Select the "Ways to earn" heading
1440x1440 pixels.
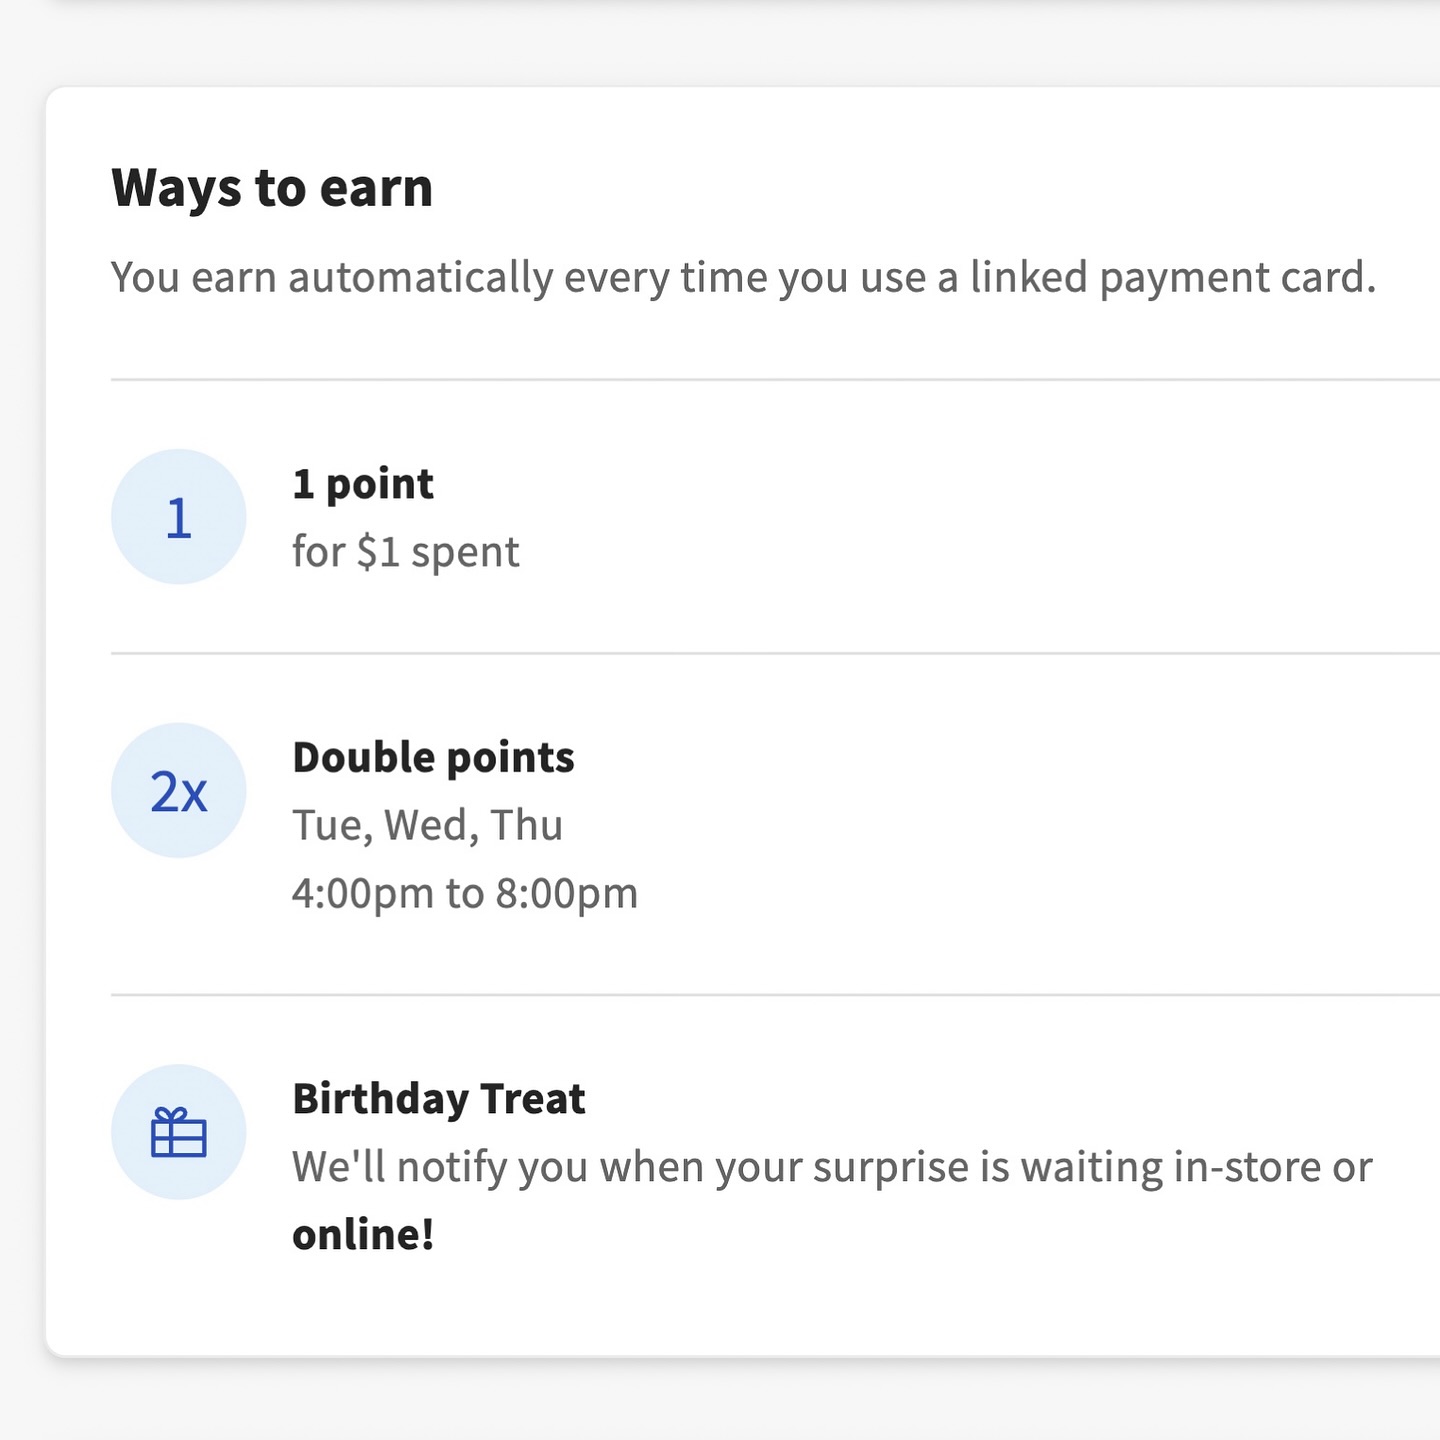click(272, 188)
